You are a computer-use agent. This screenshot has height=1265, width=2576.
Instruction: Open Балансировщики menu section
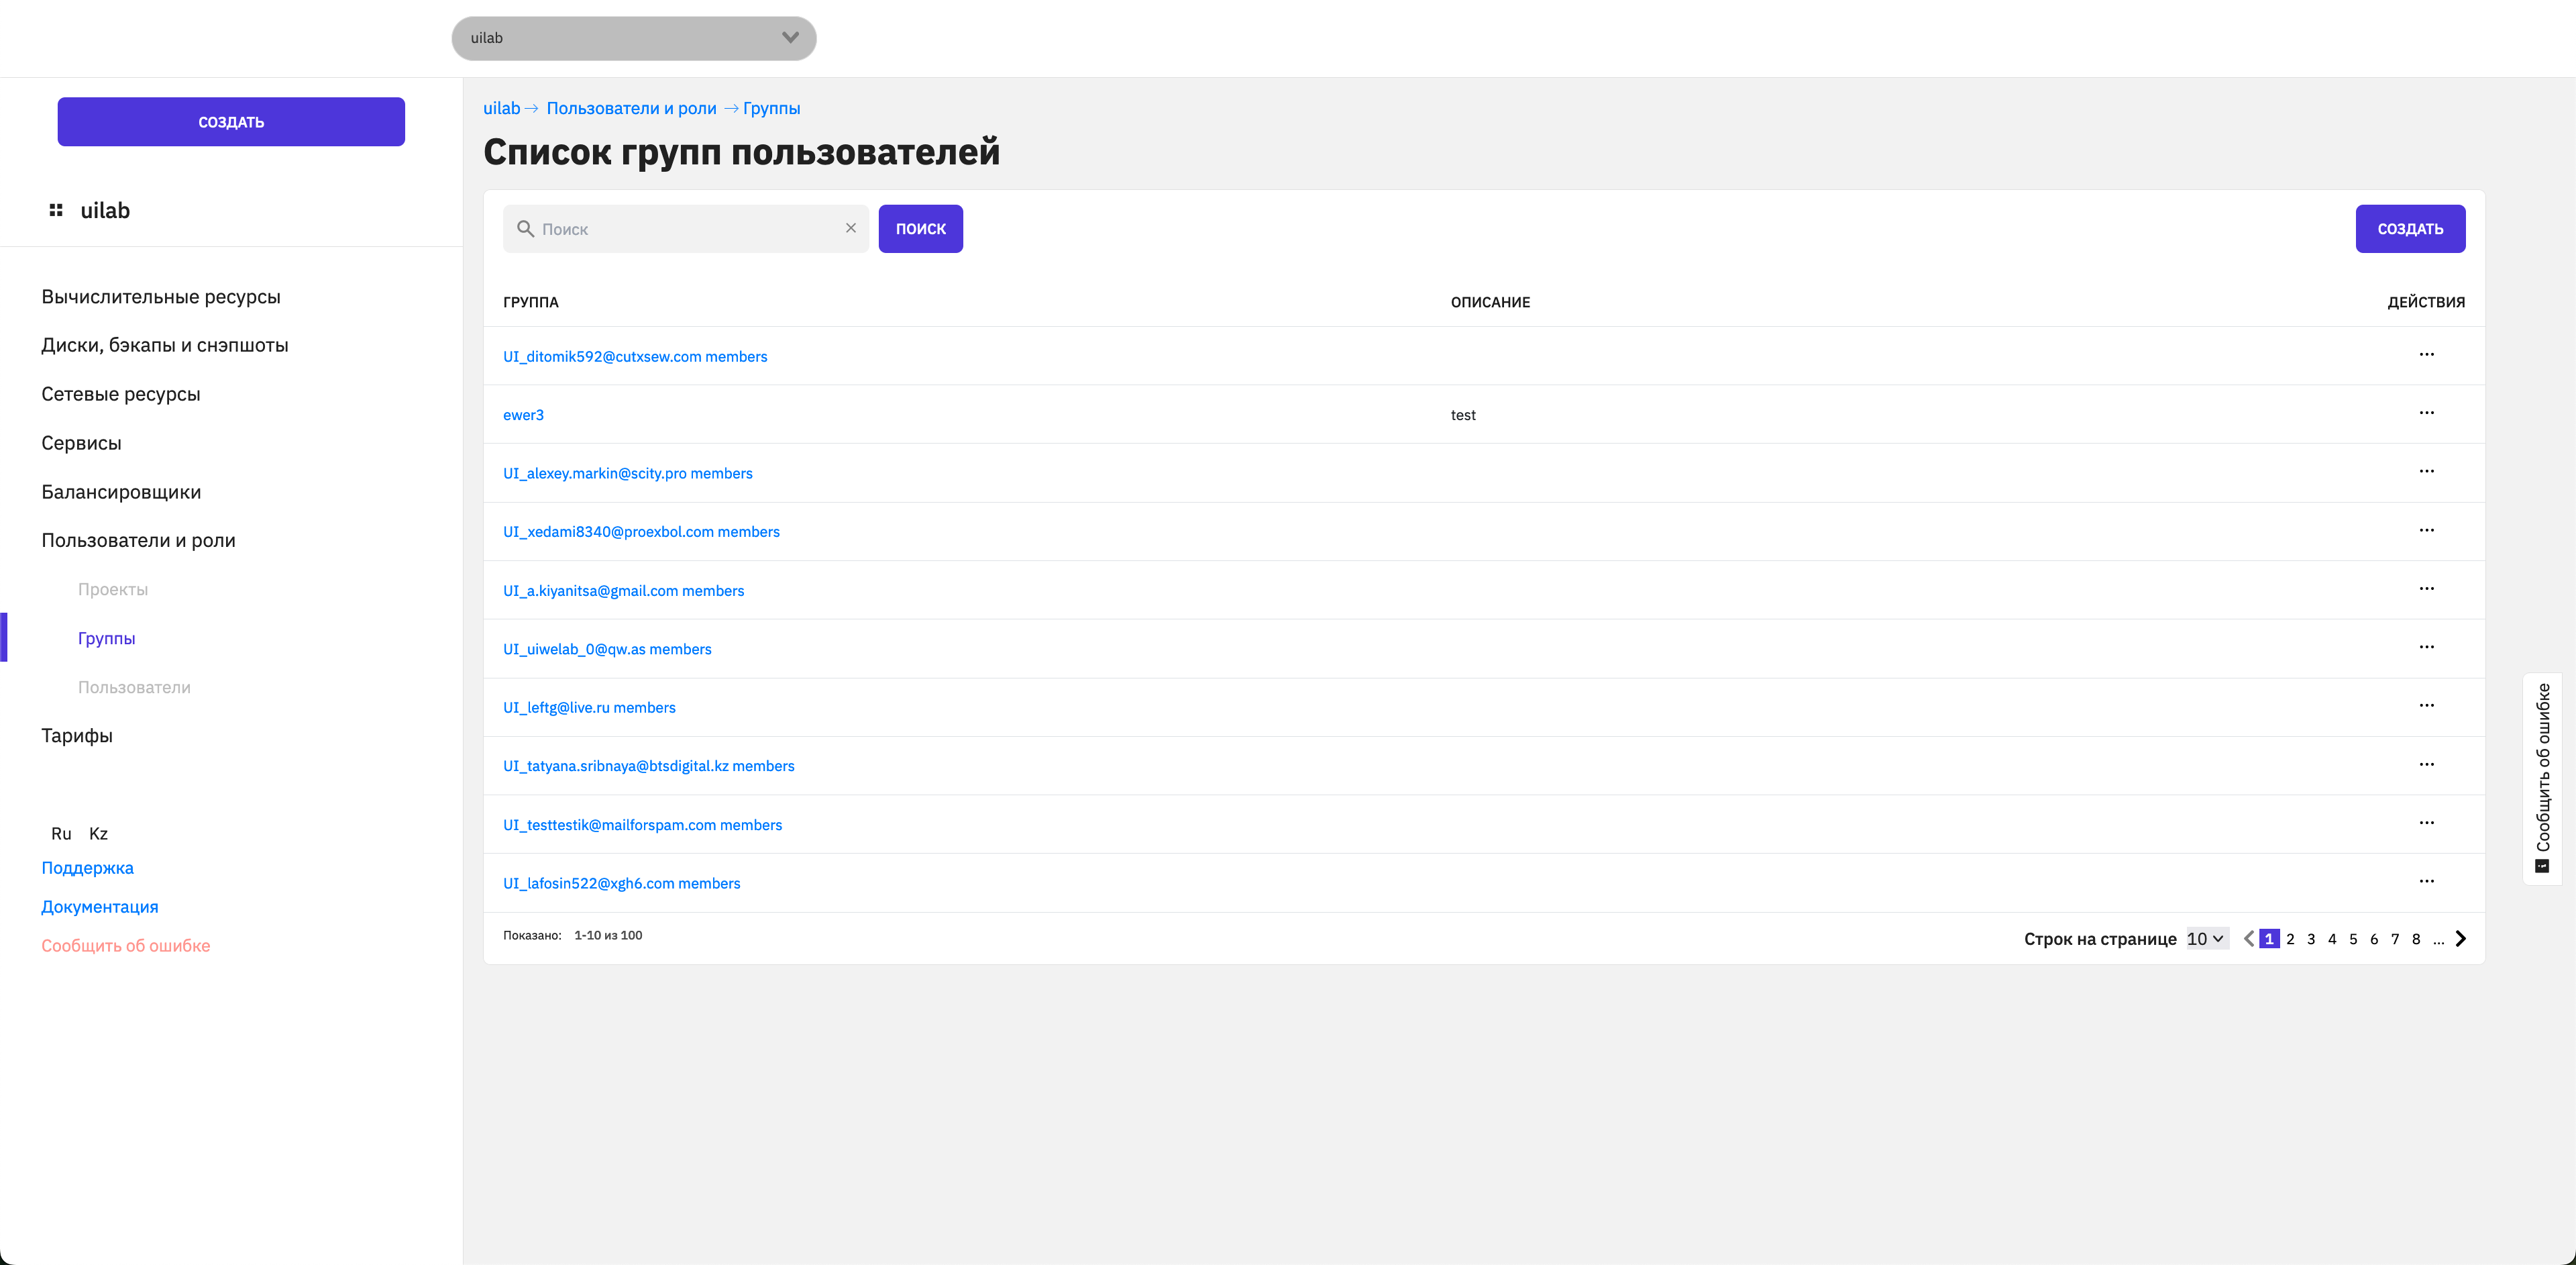pyautogui.click(x=121, y=492)
